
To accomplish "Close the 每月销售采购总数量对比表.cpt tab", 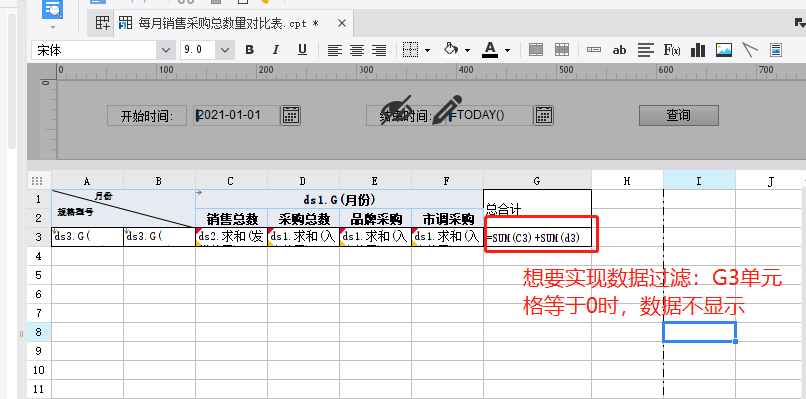I will (x=342, y=24).
